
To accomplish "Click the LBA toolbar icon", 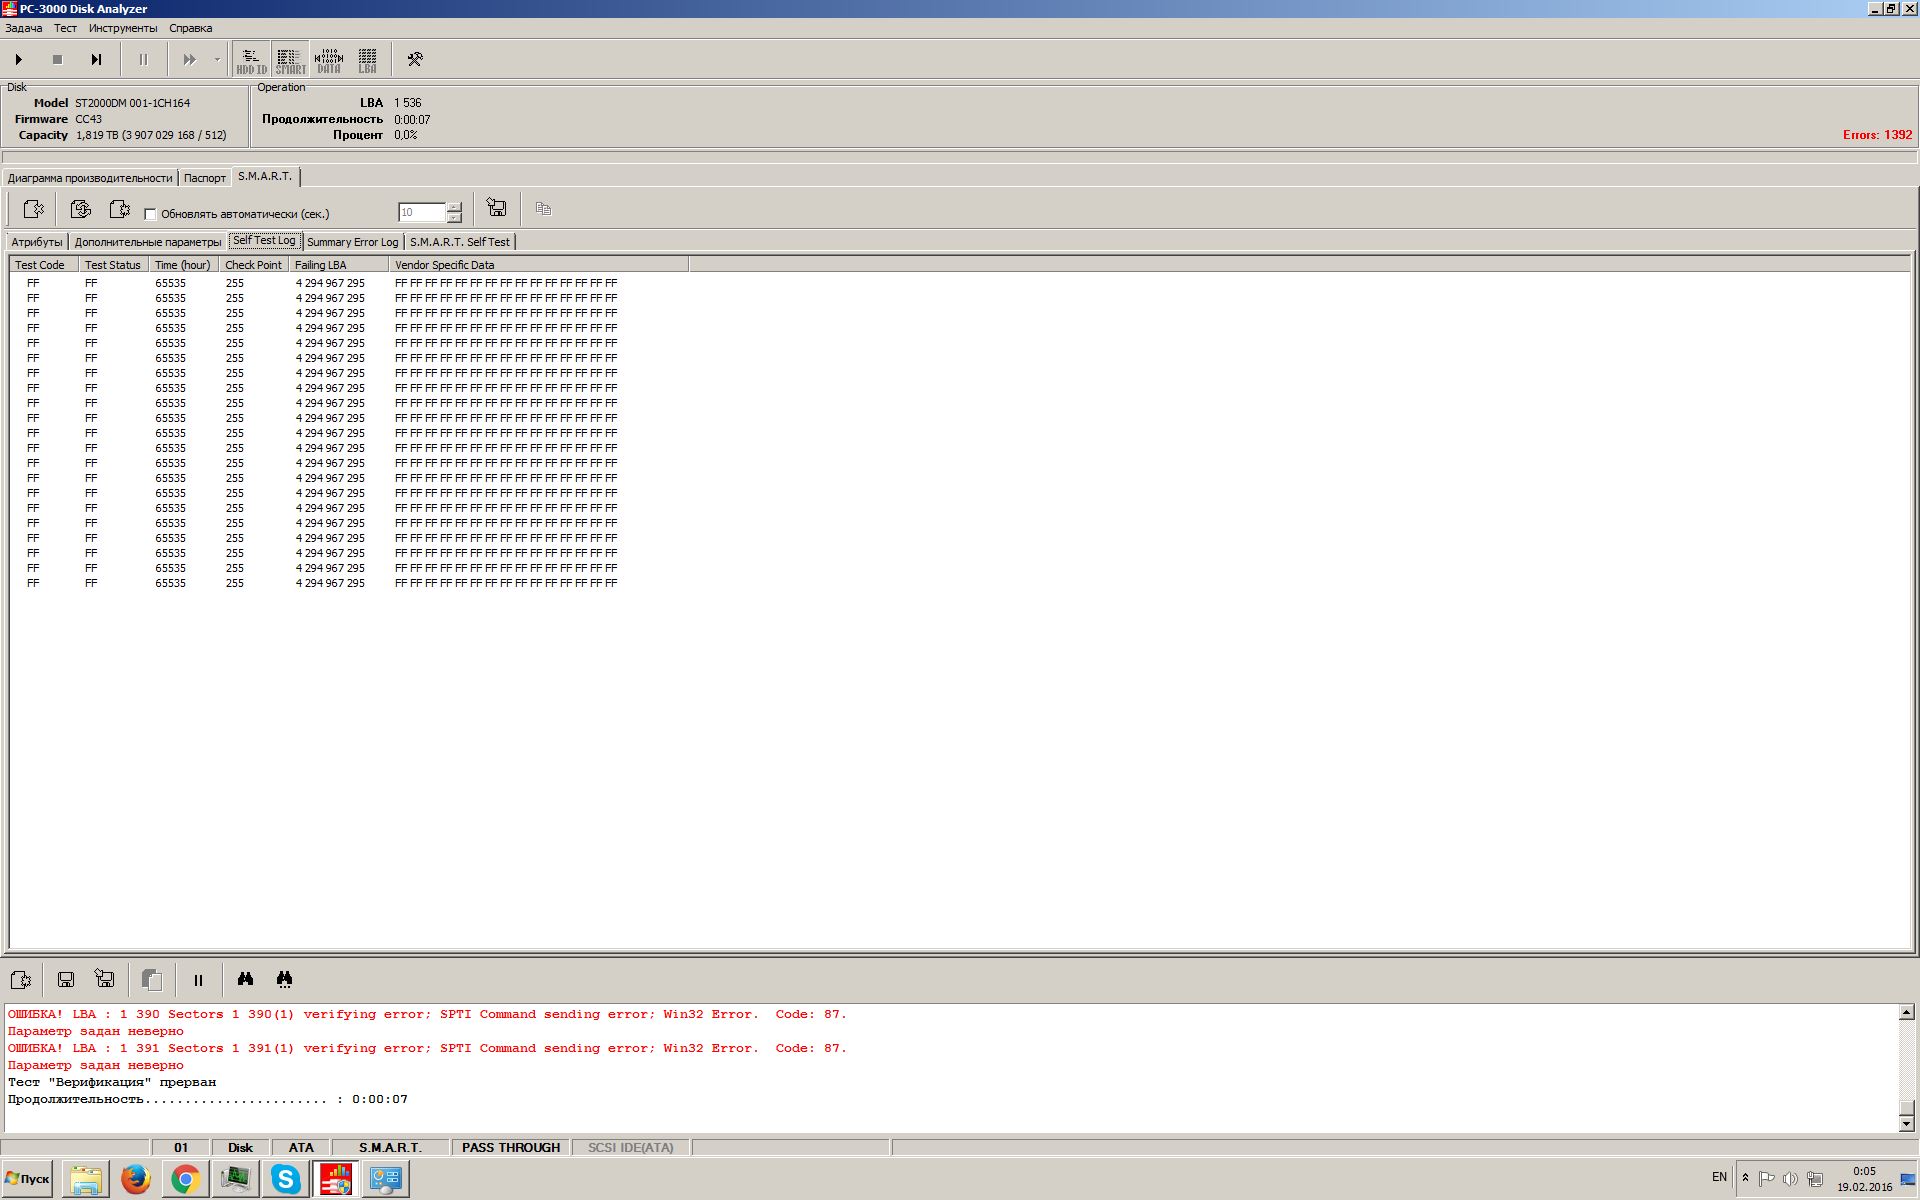I will [x=368, y=60].
